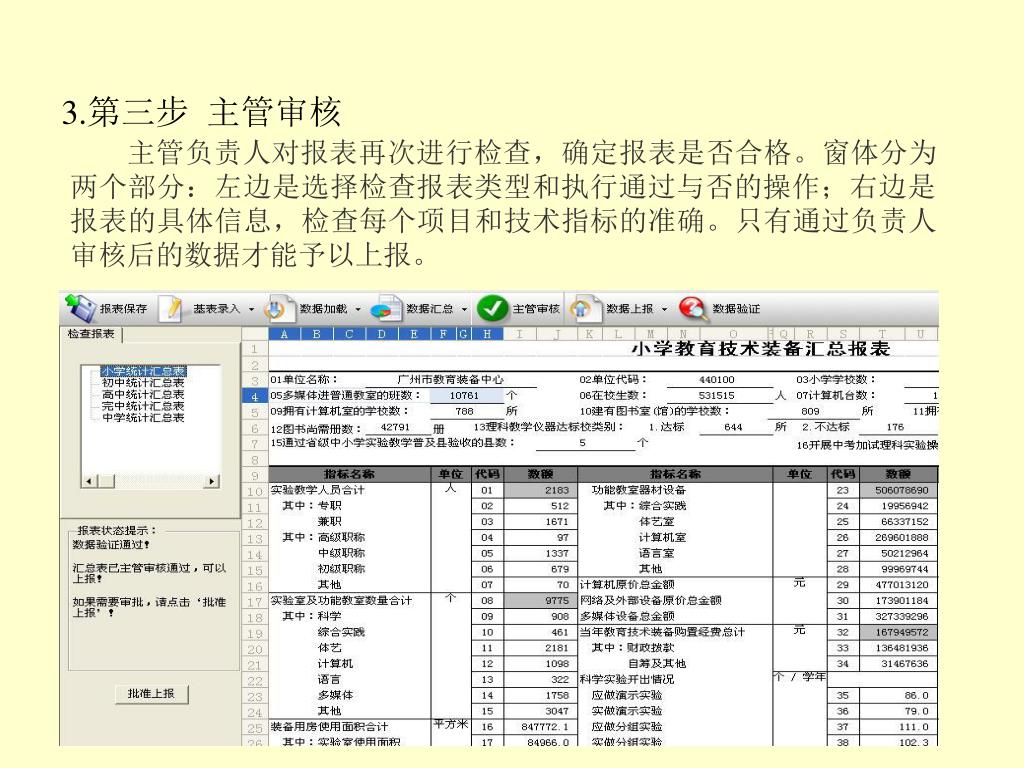Click the code 23 value 506078690
The width and height of the screenshot is (1024, 768).
point(899,490)
